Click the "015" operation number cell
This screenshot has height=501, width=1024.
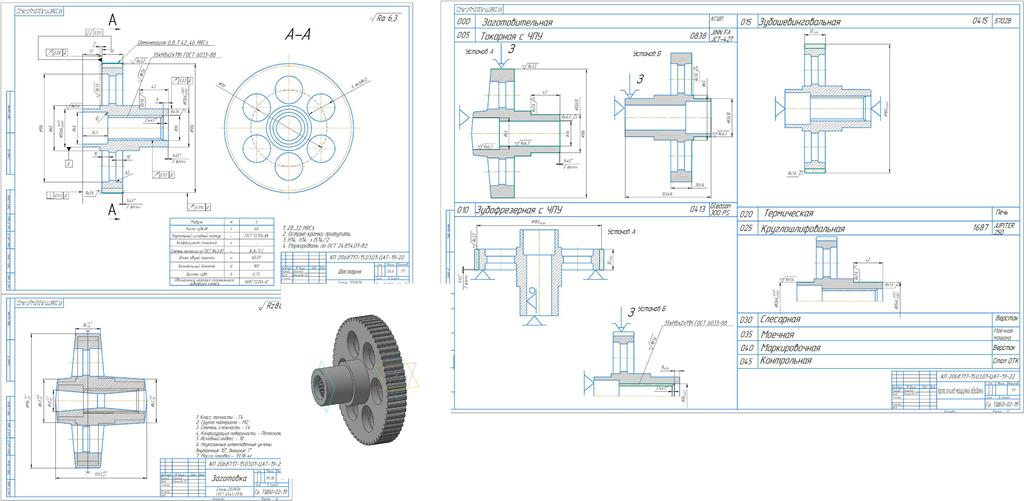tap(746, 22)
